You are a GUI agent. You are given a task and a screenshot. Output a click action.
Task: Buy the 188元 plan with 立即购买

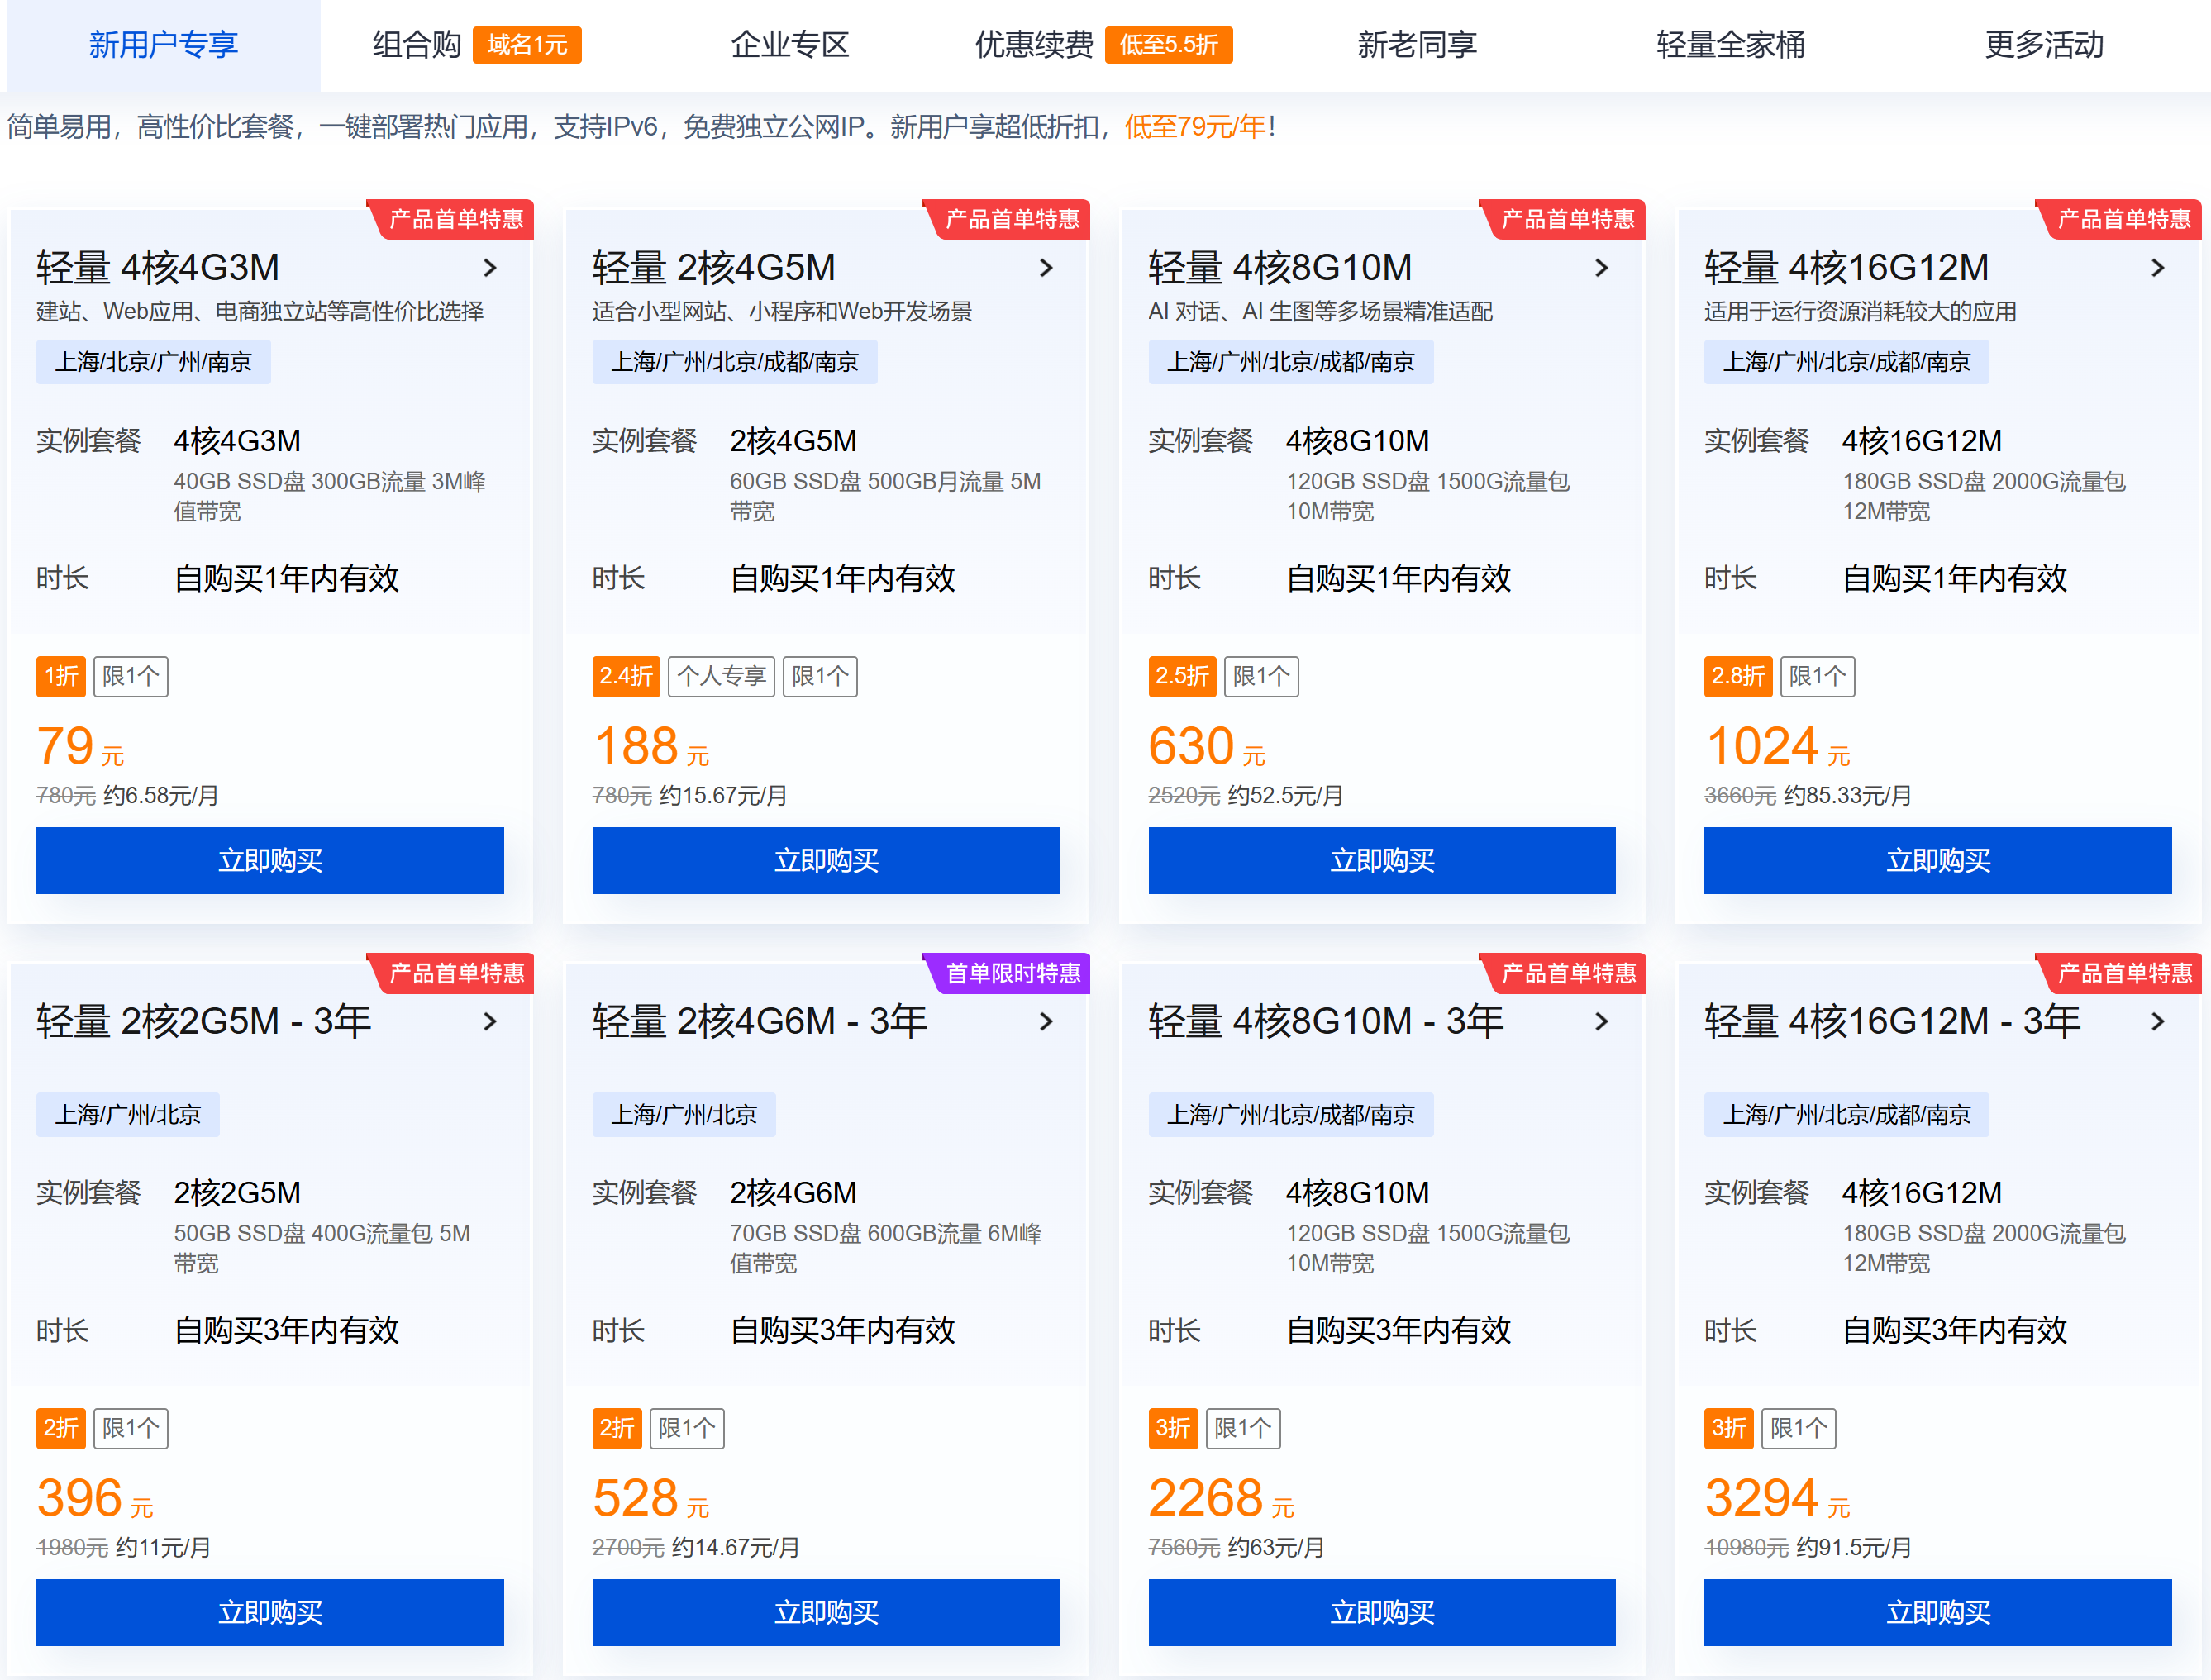[826, 861]
